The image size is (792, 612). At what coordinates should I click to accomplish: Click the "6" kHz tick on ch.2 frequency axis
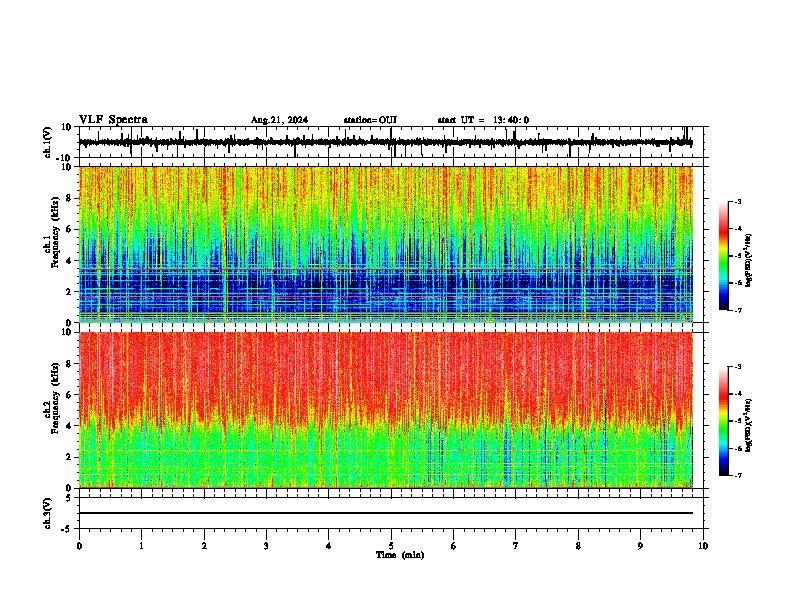(69, 394)
